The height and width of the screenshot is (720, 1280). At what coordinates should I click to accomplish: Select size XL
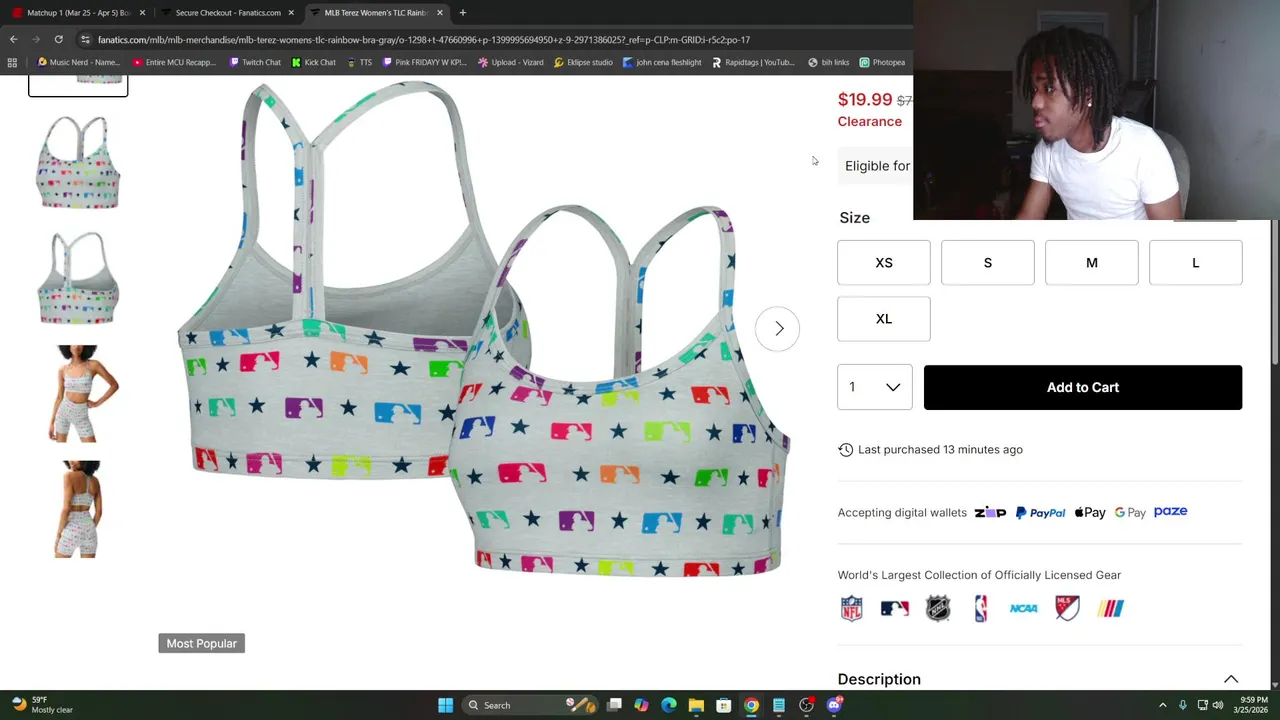point(884,319)
